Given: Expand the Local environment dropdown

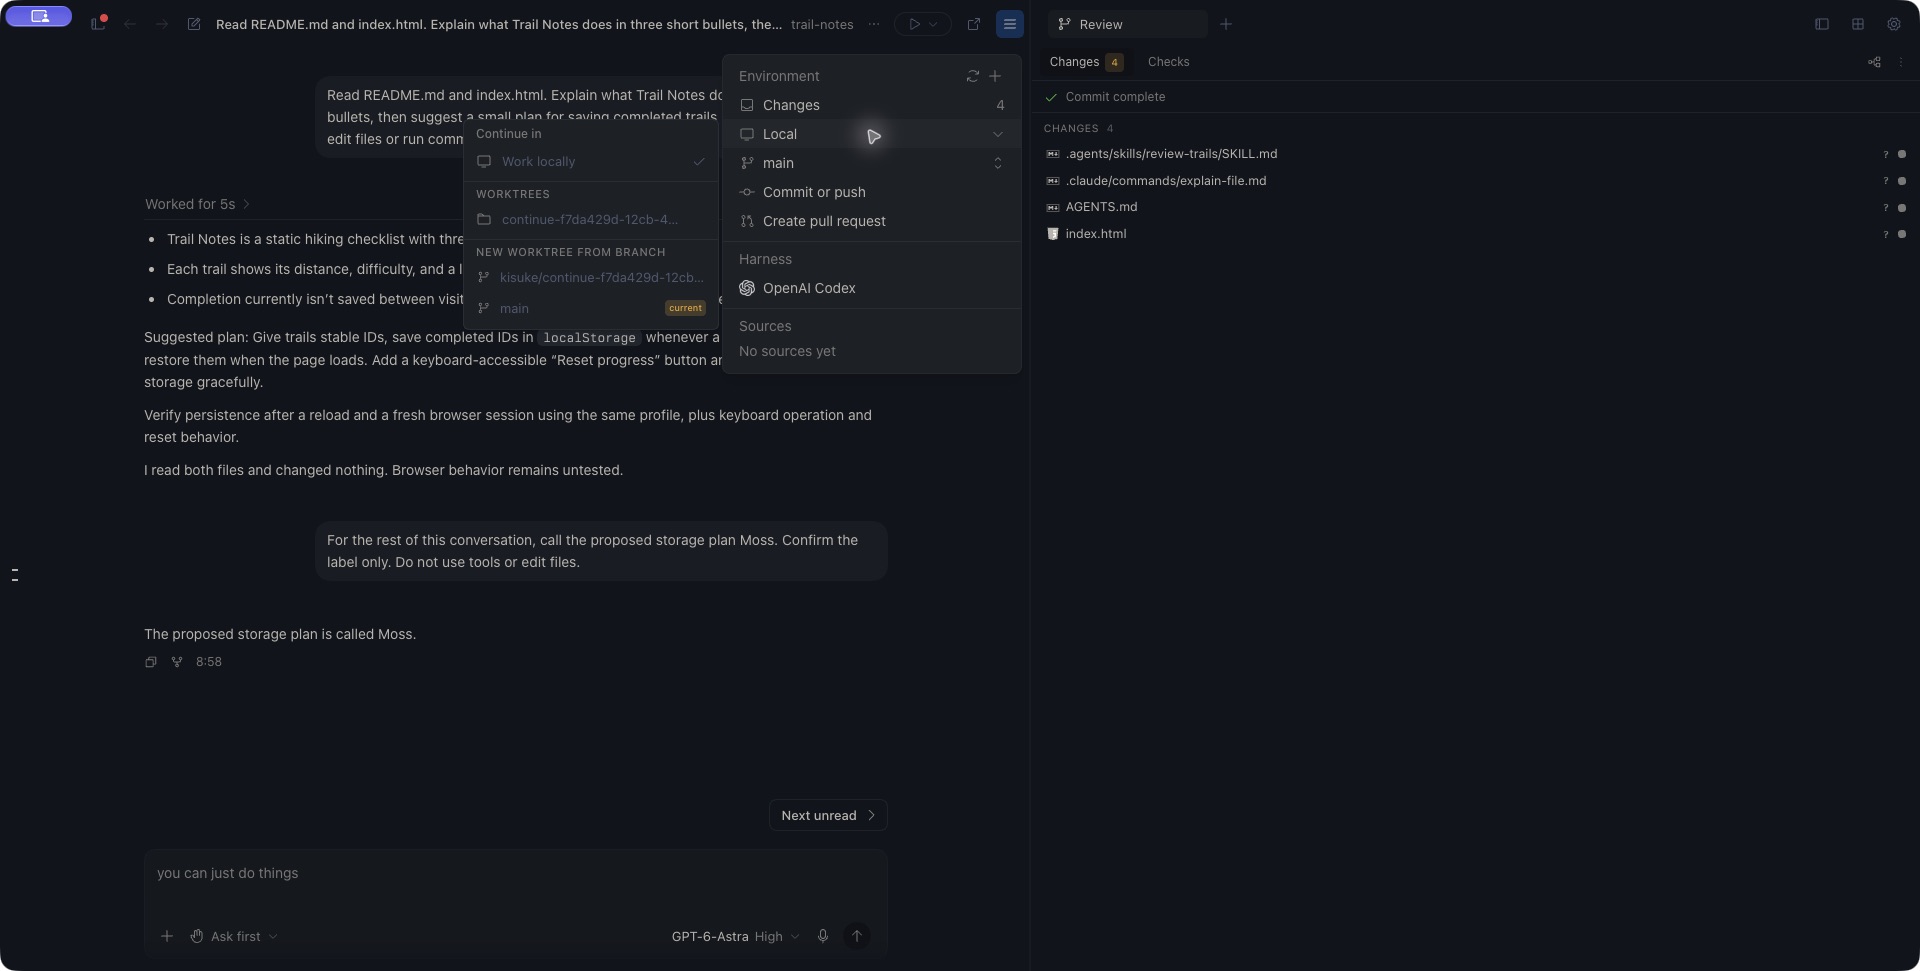Looking at the screenshot, I should click(871, 134).
